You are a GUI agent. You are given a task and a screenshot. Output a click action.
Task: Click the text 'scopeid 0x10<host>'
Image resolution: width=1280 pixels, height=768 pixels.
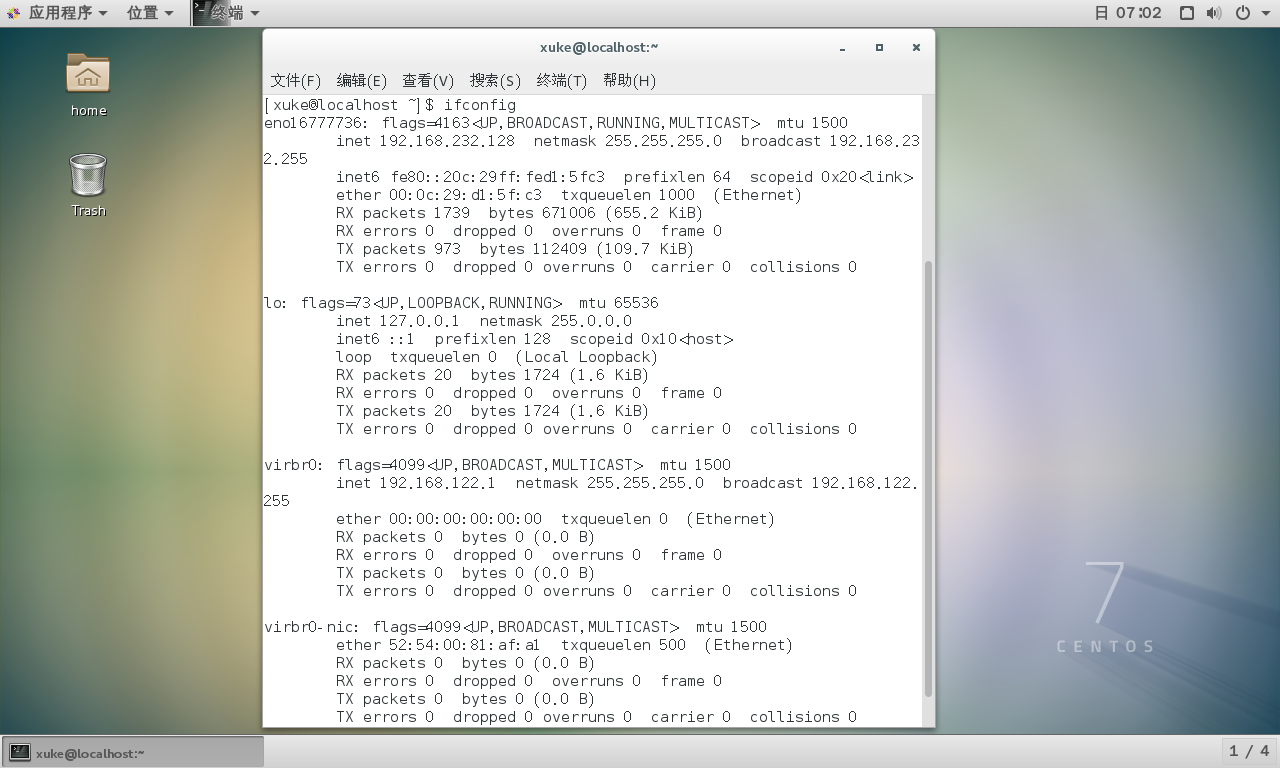pos(651,339)
